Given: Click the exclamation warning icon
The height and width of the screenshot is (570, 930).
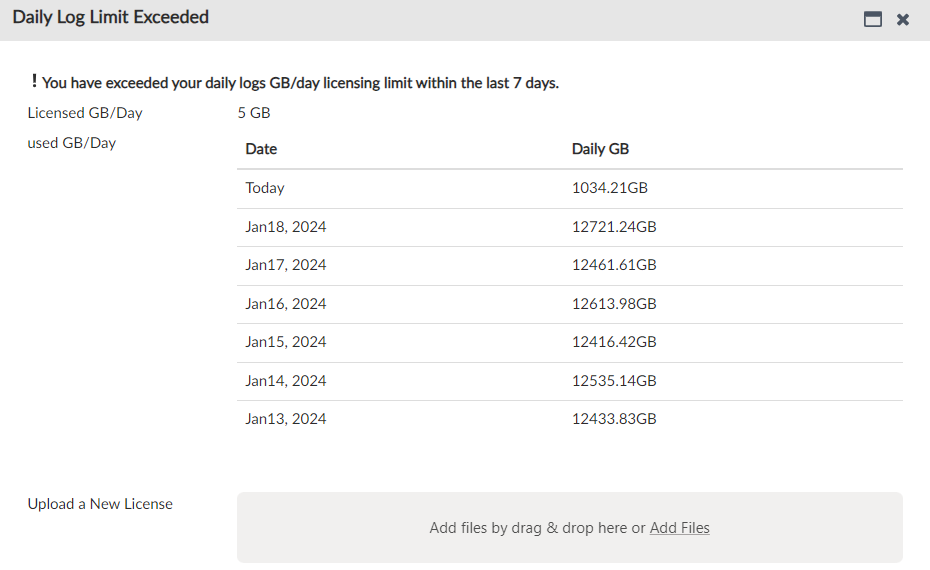Looking at the screenshot, I should tap(34, 82).
